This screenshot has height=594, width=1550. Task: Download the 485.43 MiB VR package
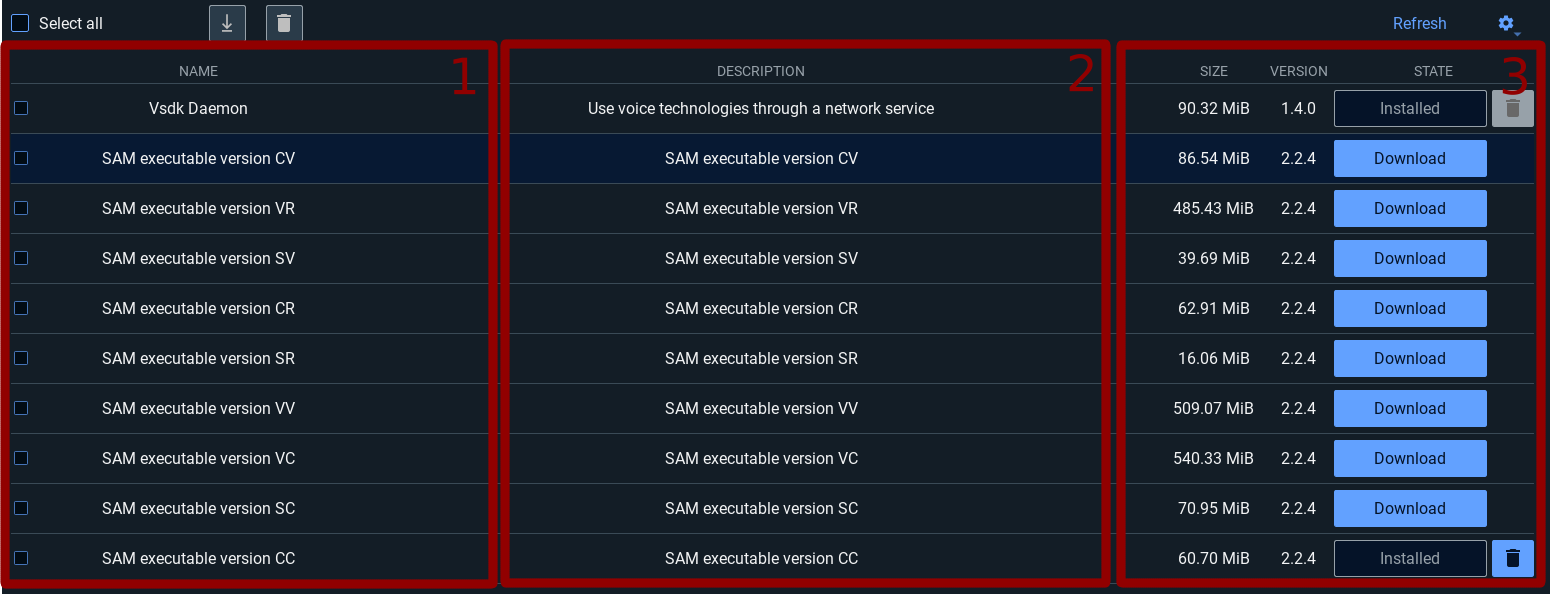[x=1409, y=209]
